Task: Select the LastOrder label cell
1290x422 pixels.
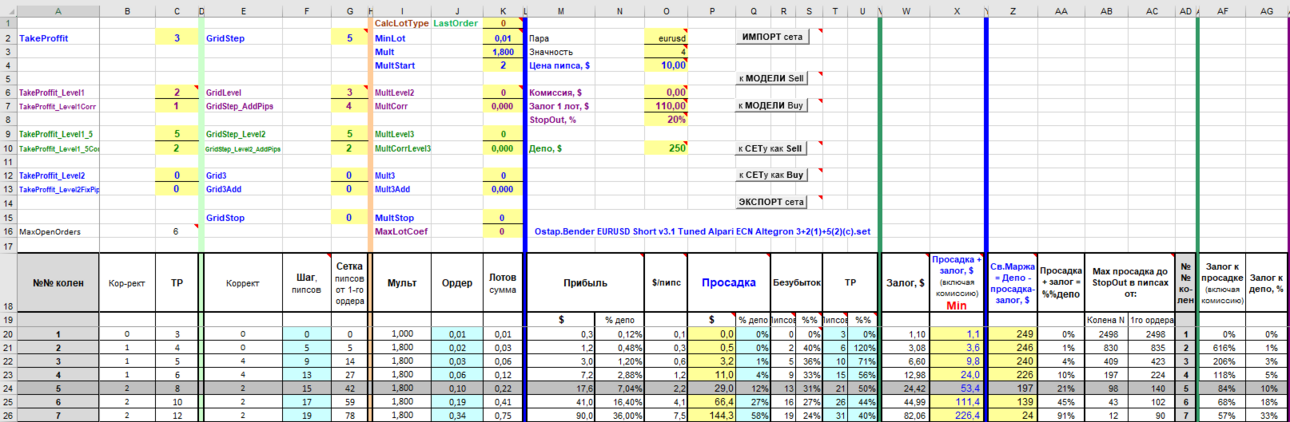Action: pyautogui.click(x=456, y=22)
